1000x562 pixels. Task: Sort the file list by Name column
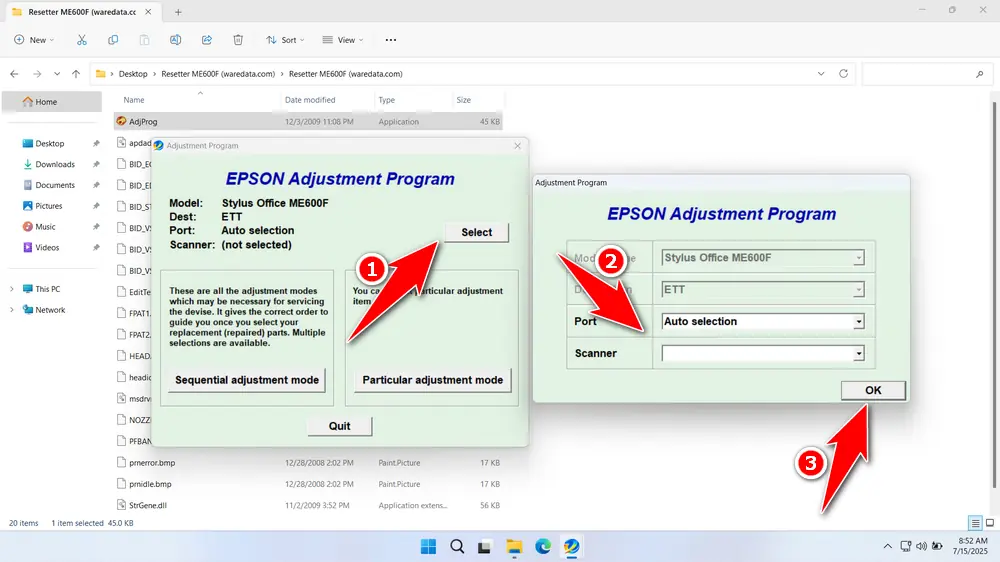[134, 100]
